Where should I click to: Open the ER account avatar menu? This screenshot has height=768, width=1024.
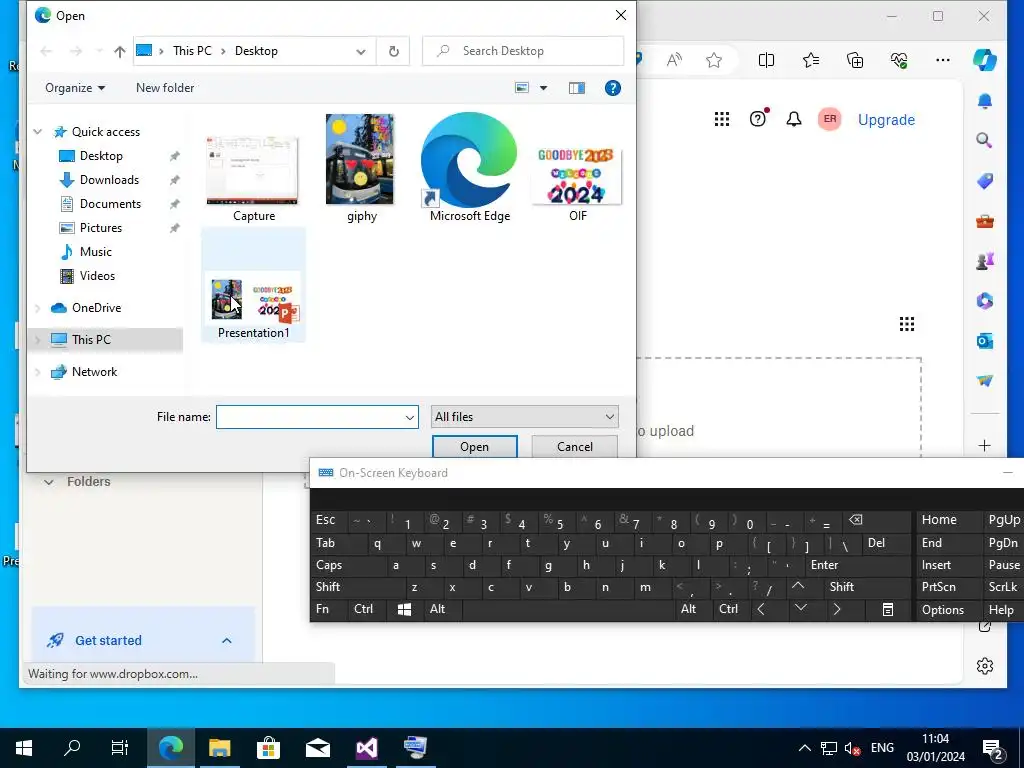coord(829,119)
